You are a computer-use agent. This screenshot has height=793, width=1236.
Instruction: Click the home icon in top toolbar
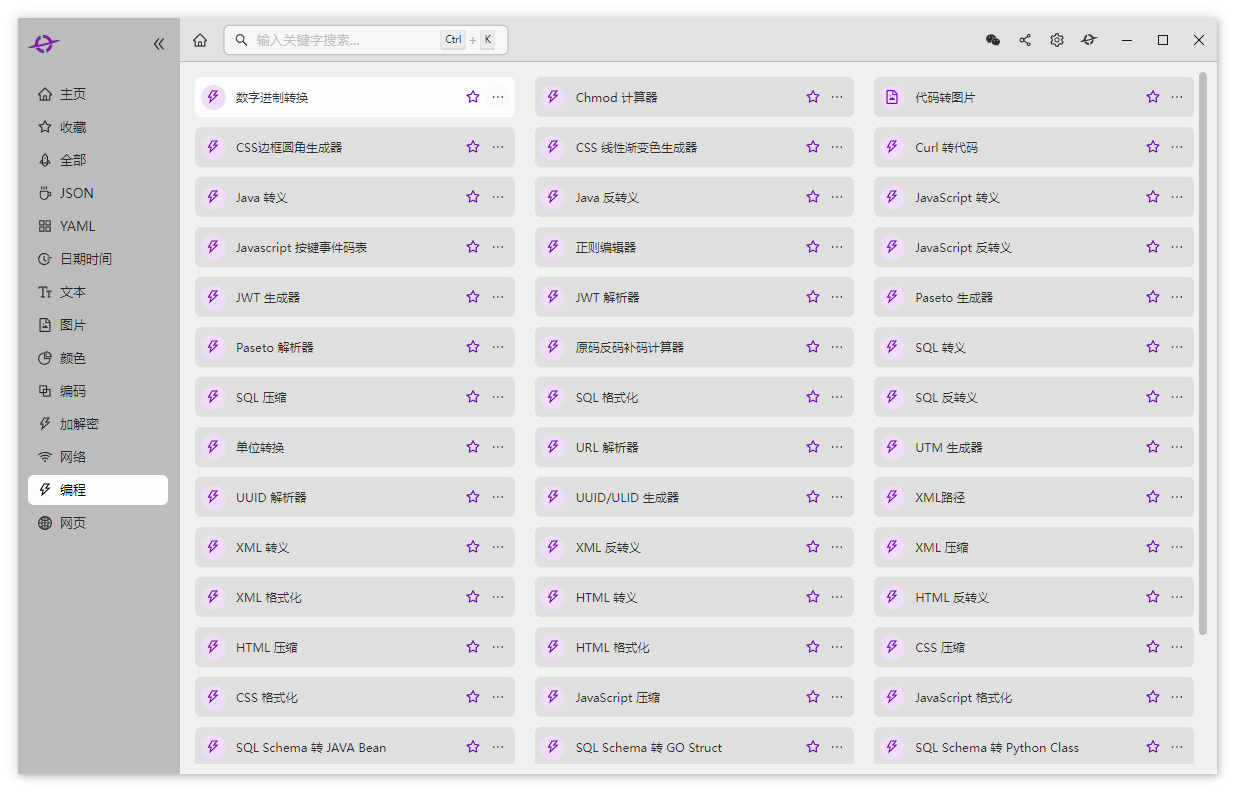pos(200,40)
